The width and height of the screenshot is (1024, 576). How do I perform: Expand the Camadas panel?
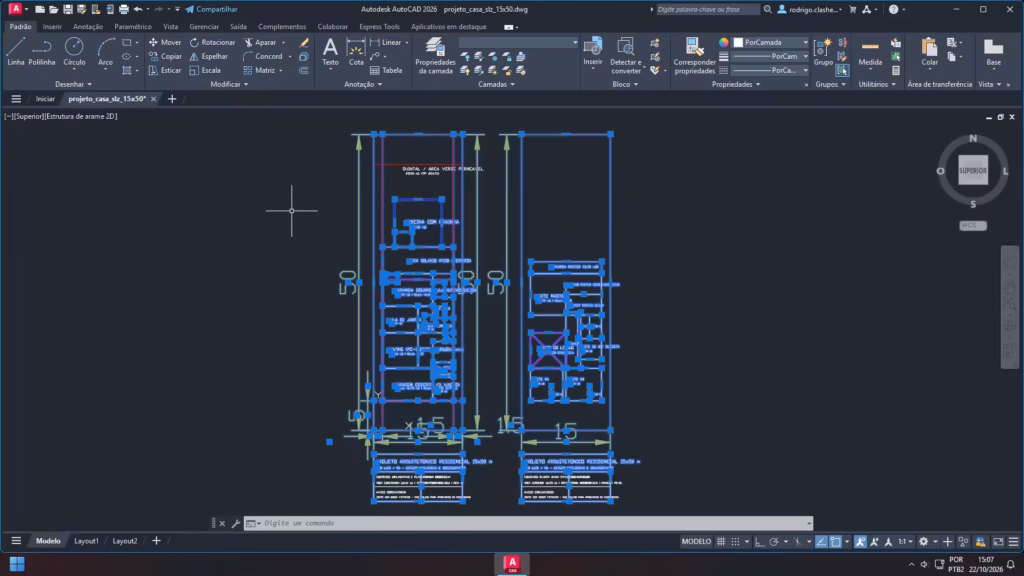pos(496,84)
